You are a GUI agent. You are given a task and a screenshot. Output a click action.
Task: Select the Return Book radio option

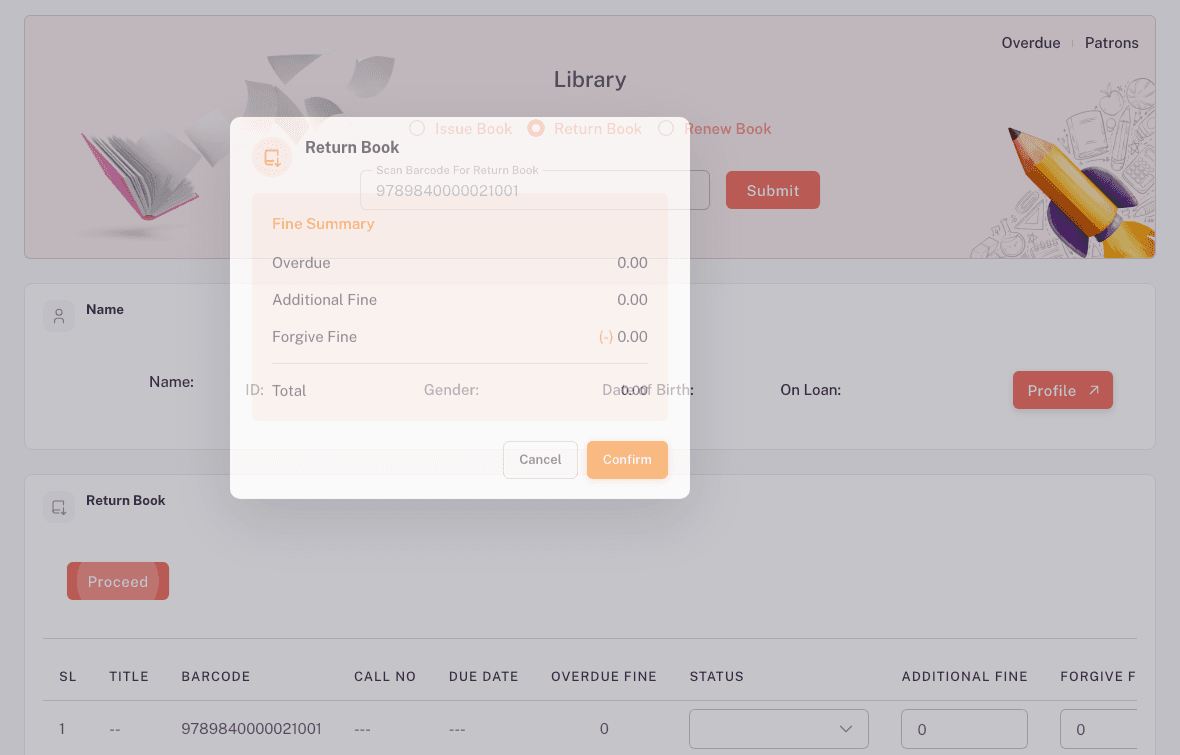[x=536, y=128]
